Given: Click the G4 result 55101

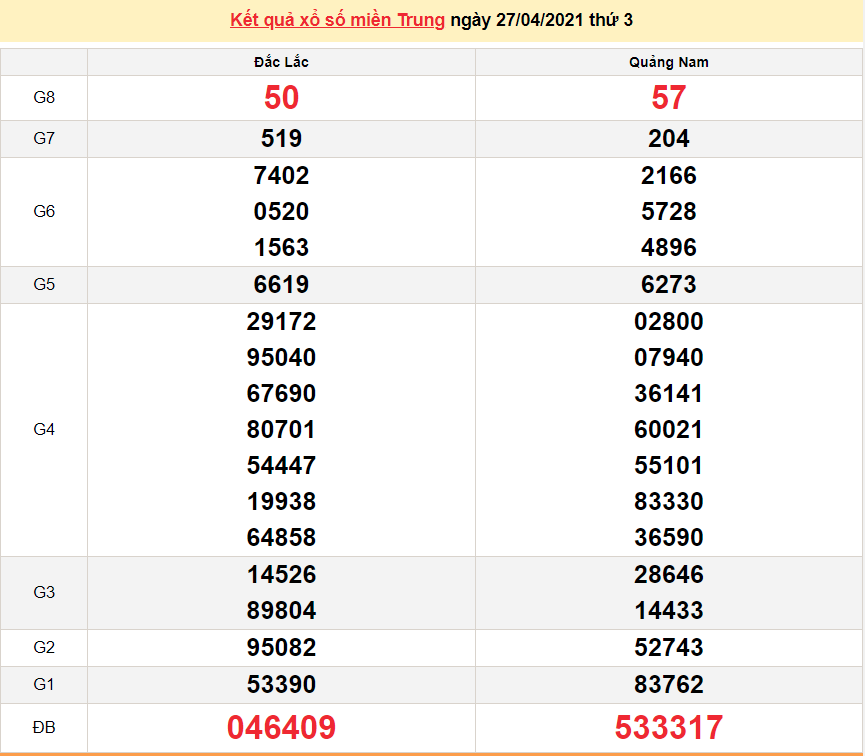Looking at the screenshot, I should coord(669,465).
